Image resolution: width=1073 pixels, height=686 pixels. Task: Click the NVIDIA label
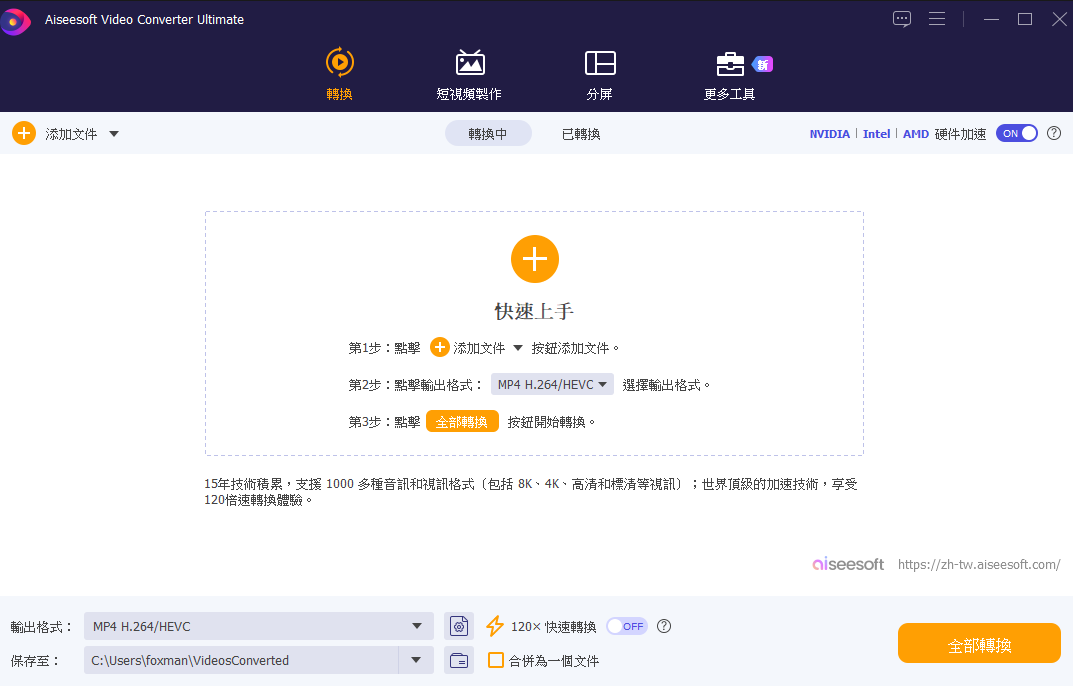tap(829, 134)
